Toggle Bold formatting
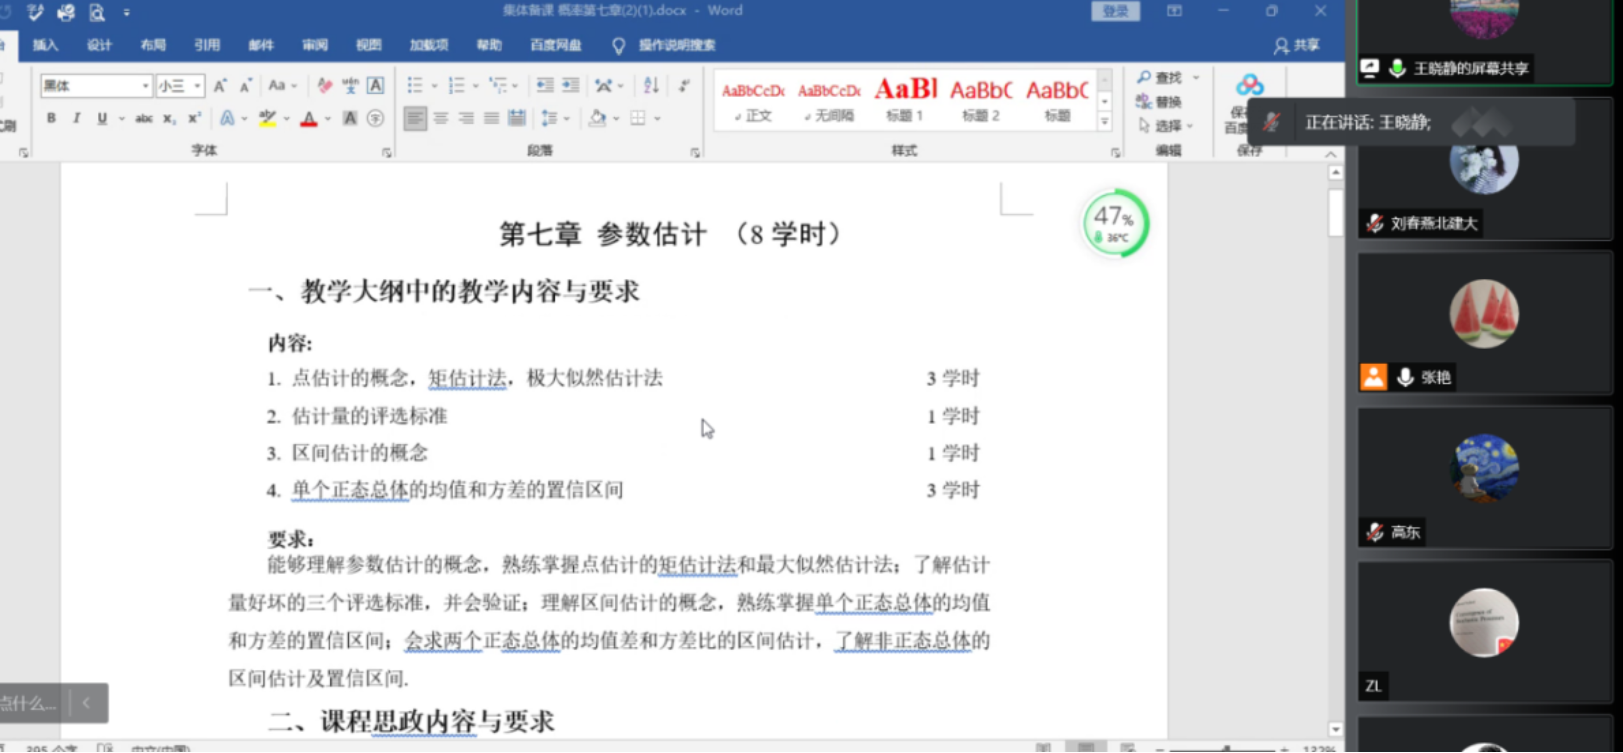The height and width of the screenshot is (753, 1623). click(x=51, y=119)
